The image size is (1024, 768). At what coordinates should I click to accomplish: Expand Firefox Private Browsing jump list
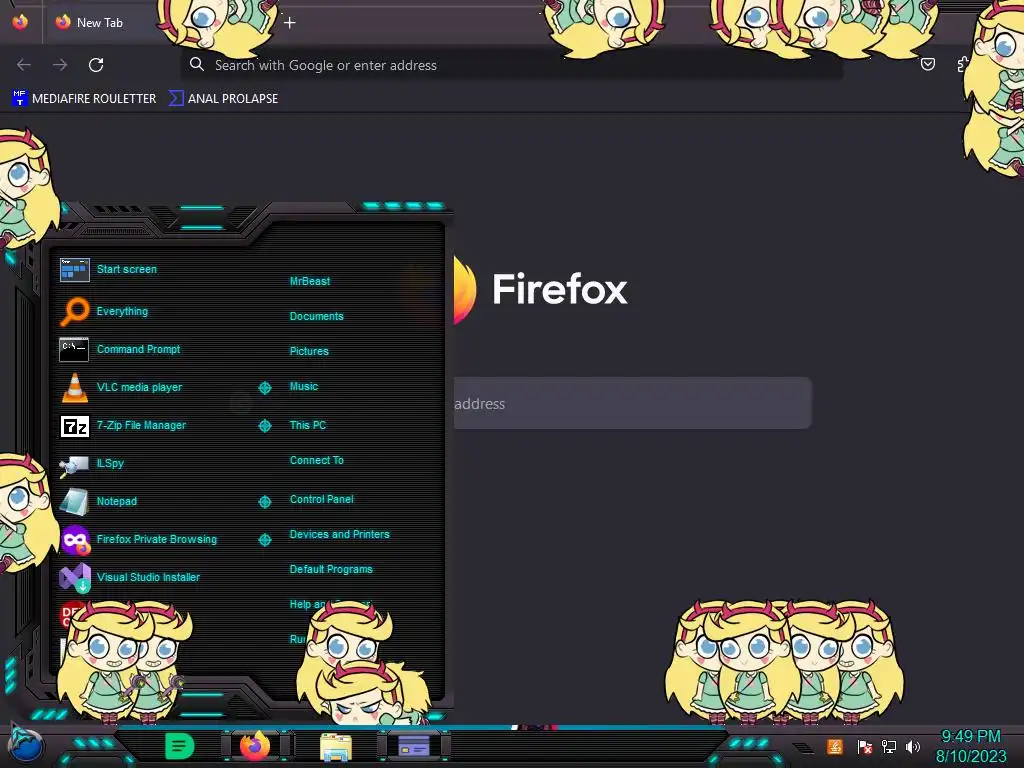[264, 539]
